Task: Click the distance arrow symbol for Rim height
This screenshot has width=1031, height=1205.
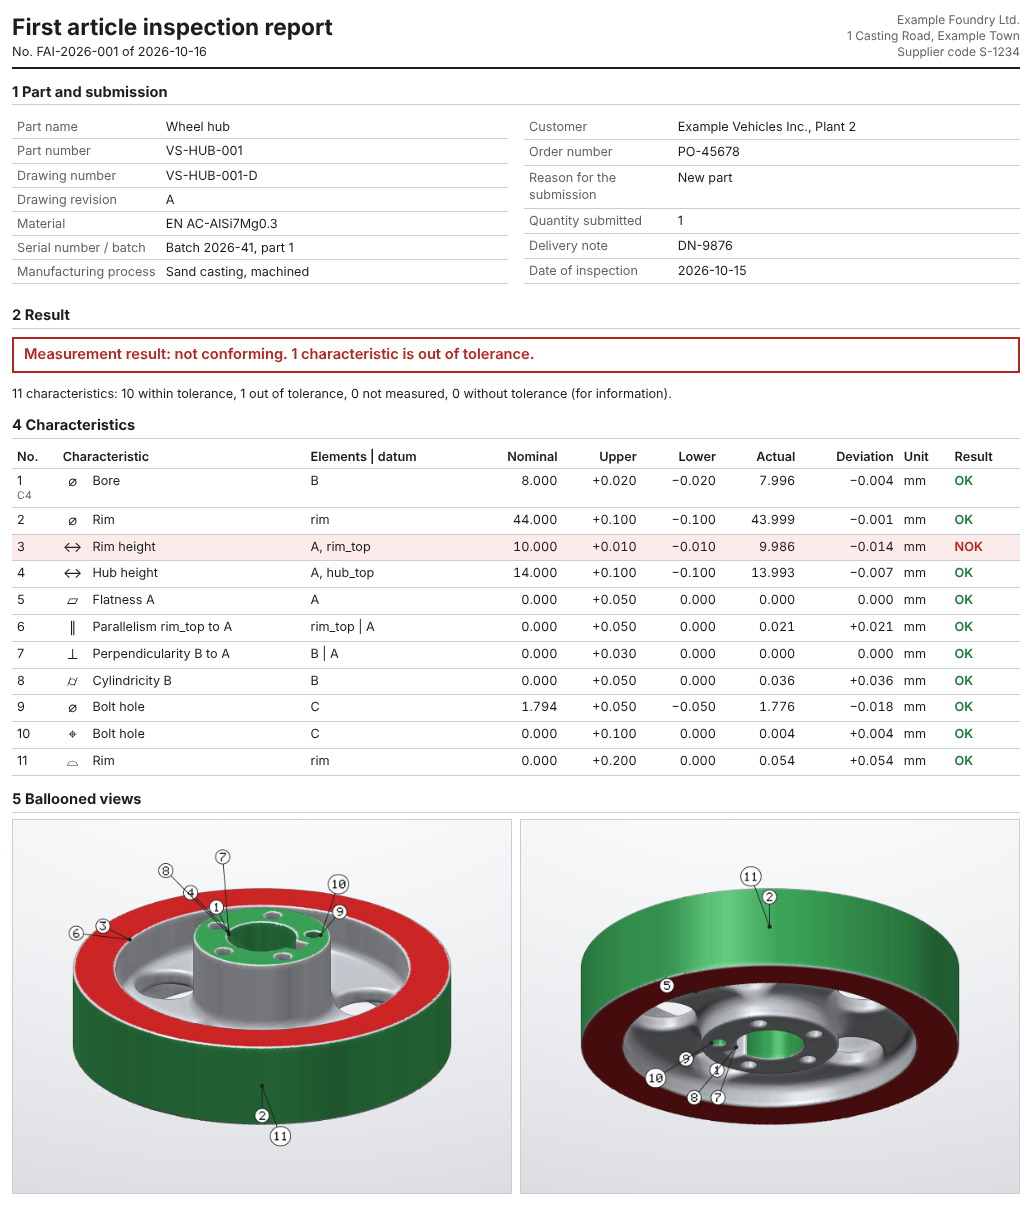Action: [x=72, y=547]
